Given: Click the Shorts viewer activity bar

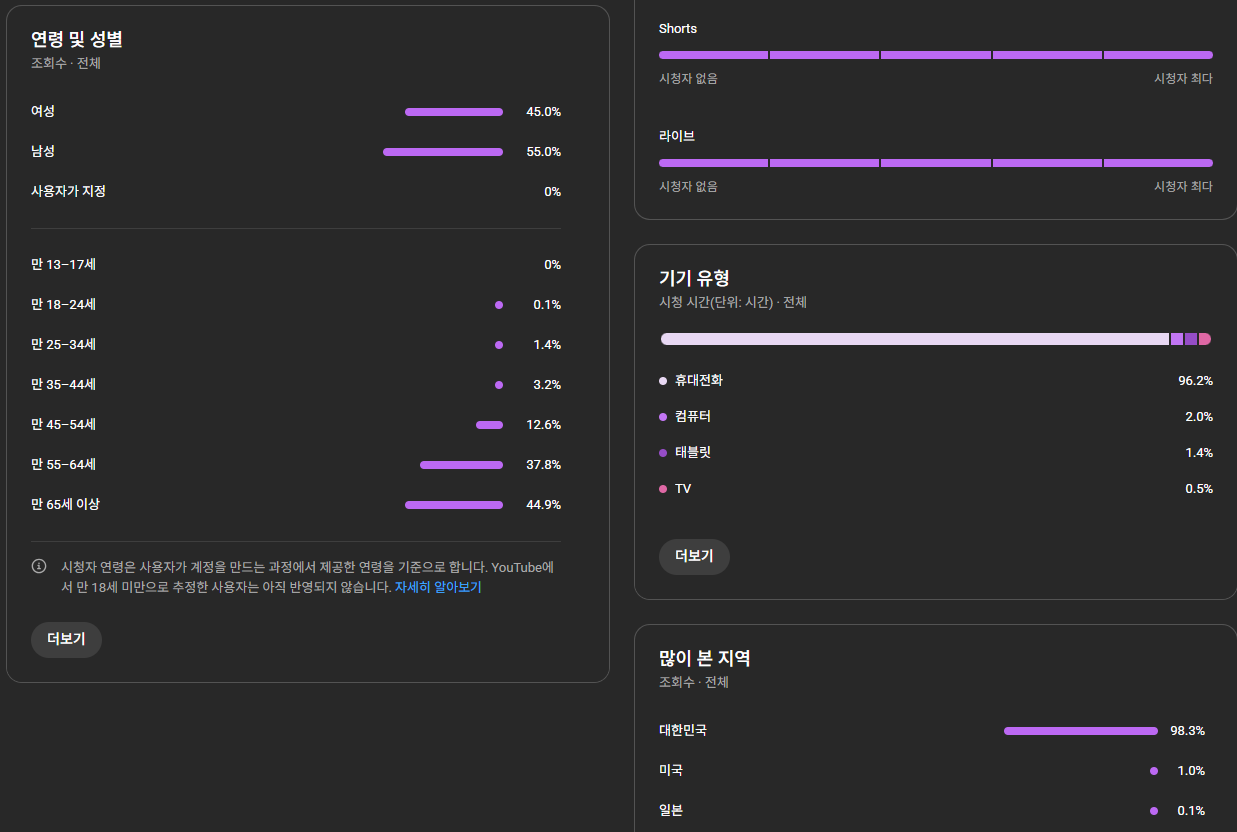Looking at the screenshot, I should (935, 55).
